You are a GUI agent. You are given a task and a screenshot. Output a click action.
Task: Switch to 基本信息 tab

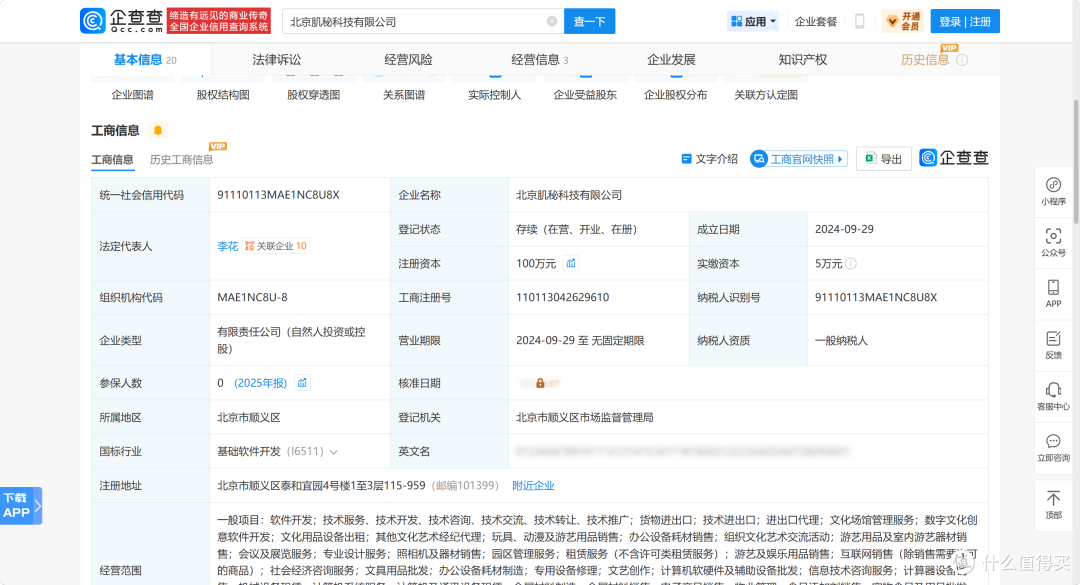pyautogui.click(x=145, y=60)
